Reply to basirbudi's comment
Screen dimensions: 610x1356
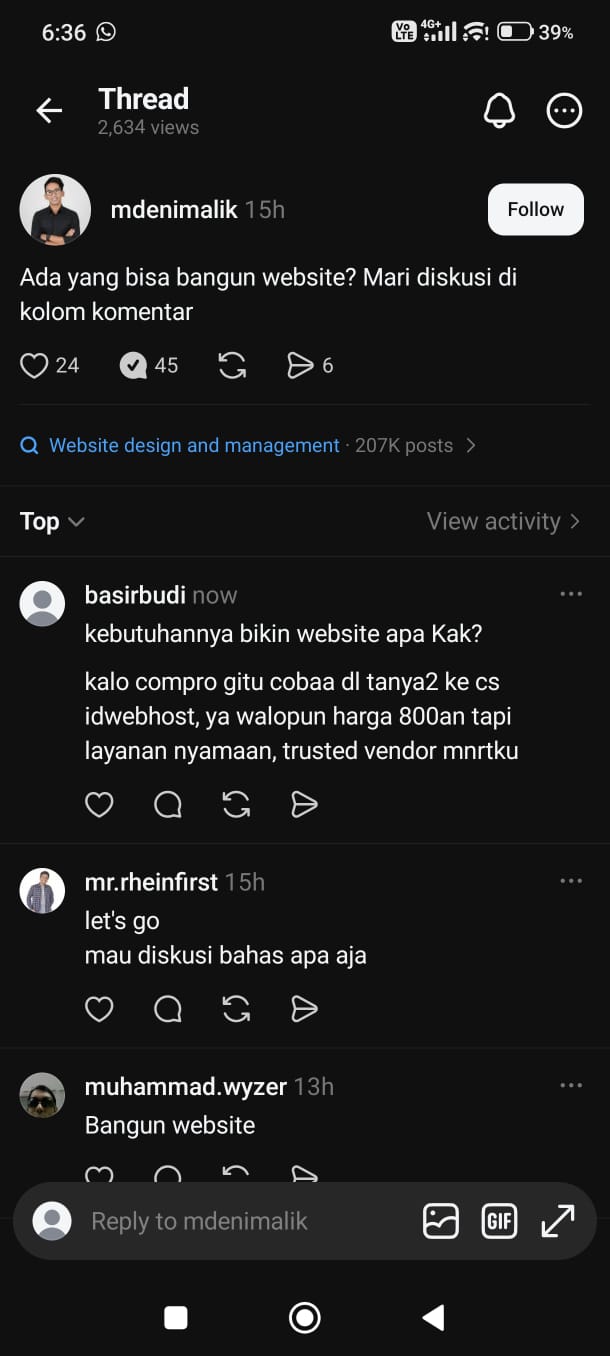[x=168, y=805]
